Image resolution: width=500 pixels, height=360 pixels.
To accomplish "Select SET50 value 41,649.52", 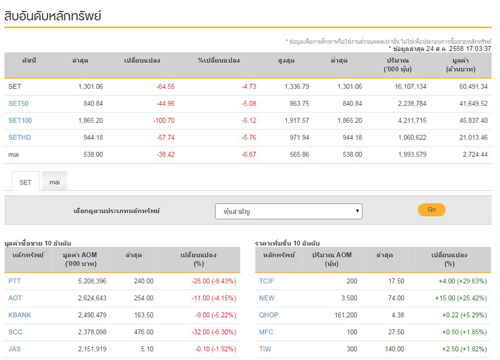I will [473, 104].
